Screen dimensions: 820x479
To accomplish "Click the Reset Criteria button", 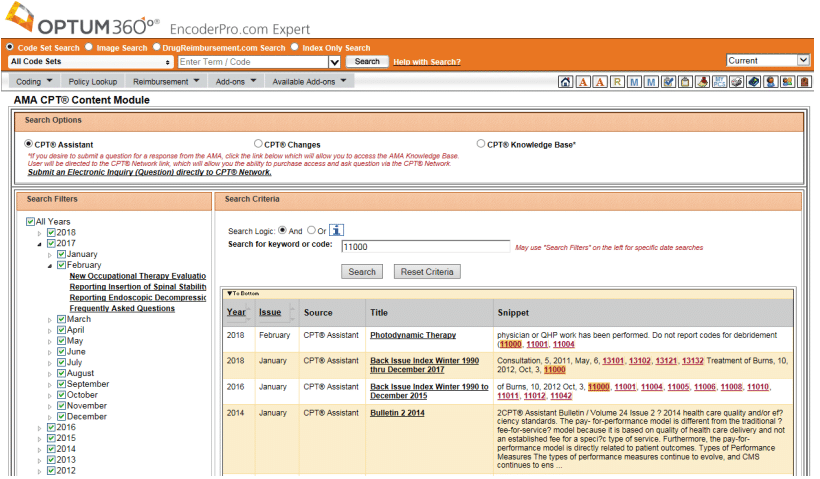I will (427, 272).
